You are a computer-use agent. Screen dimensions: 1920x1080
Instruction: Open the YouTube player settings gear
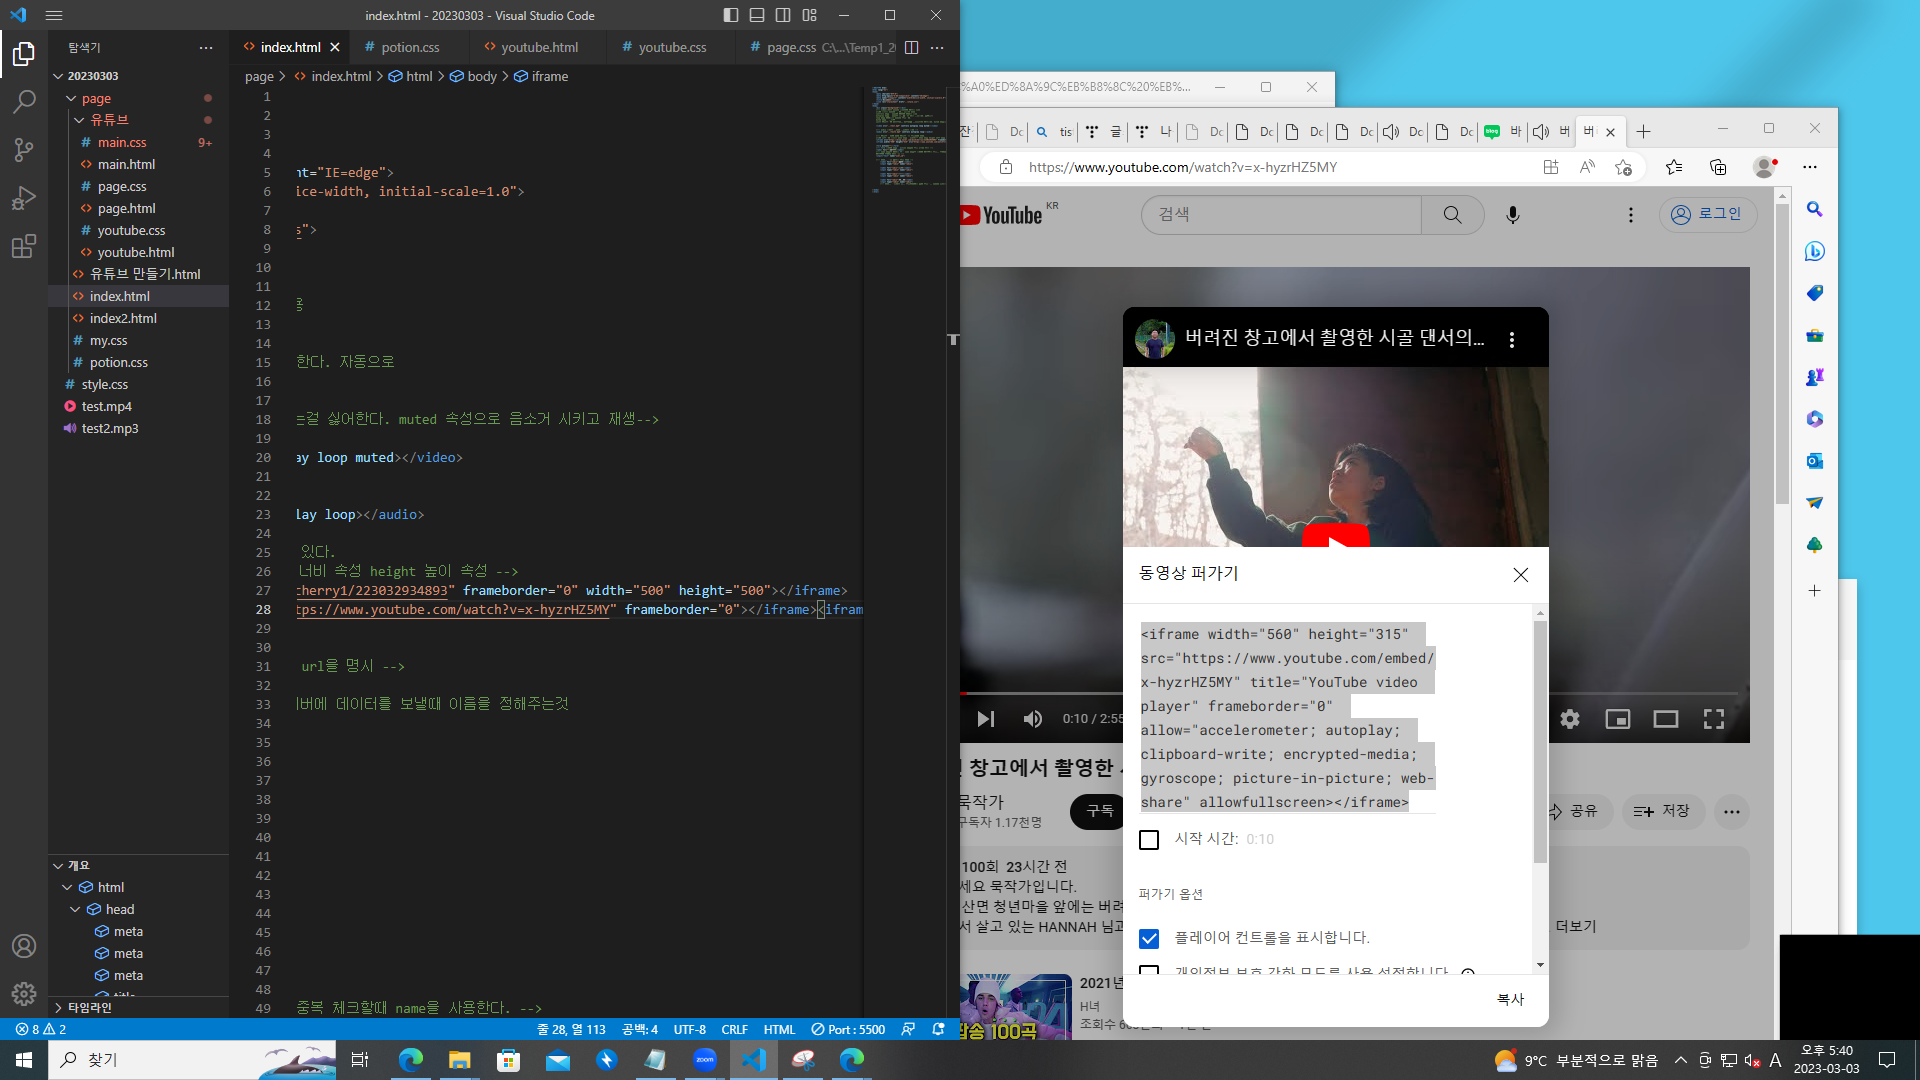pyautogui.click(x=1570, y=719)
